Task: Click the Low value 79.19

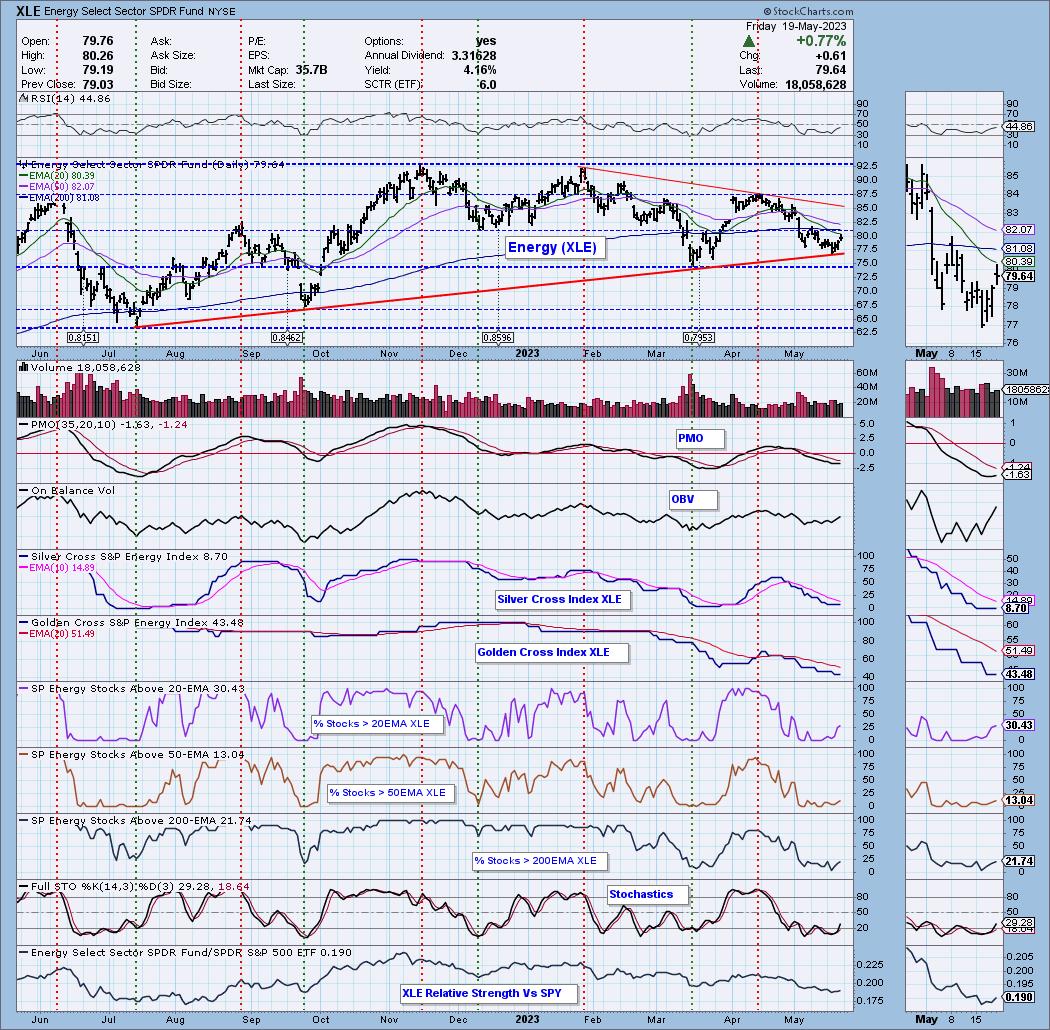Action: click(x=97, y=70)
